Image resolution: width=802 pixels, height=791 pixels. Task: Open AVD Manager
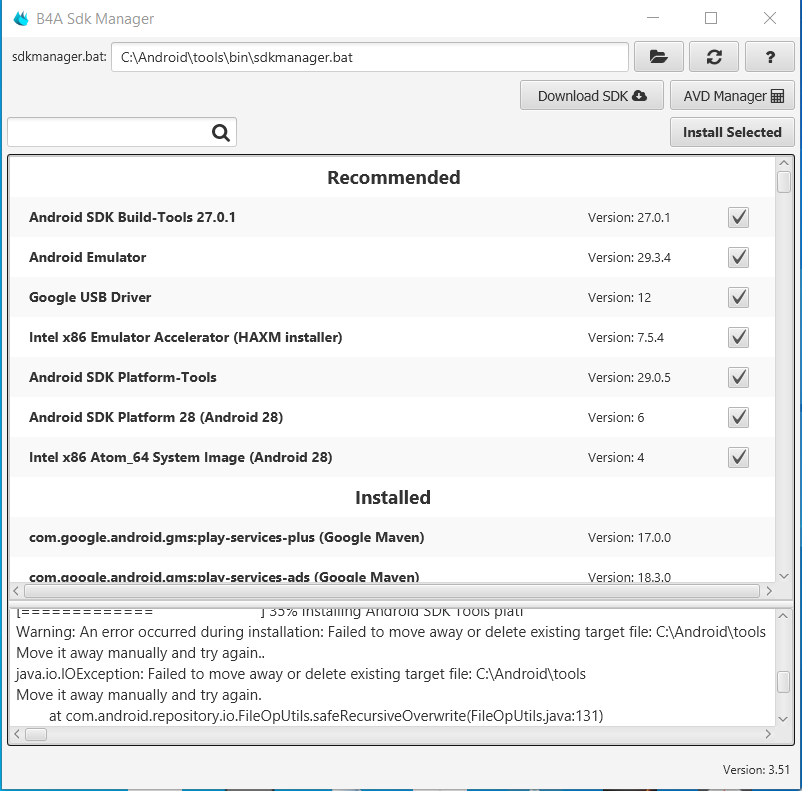coord(732,96)
